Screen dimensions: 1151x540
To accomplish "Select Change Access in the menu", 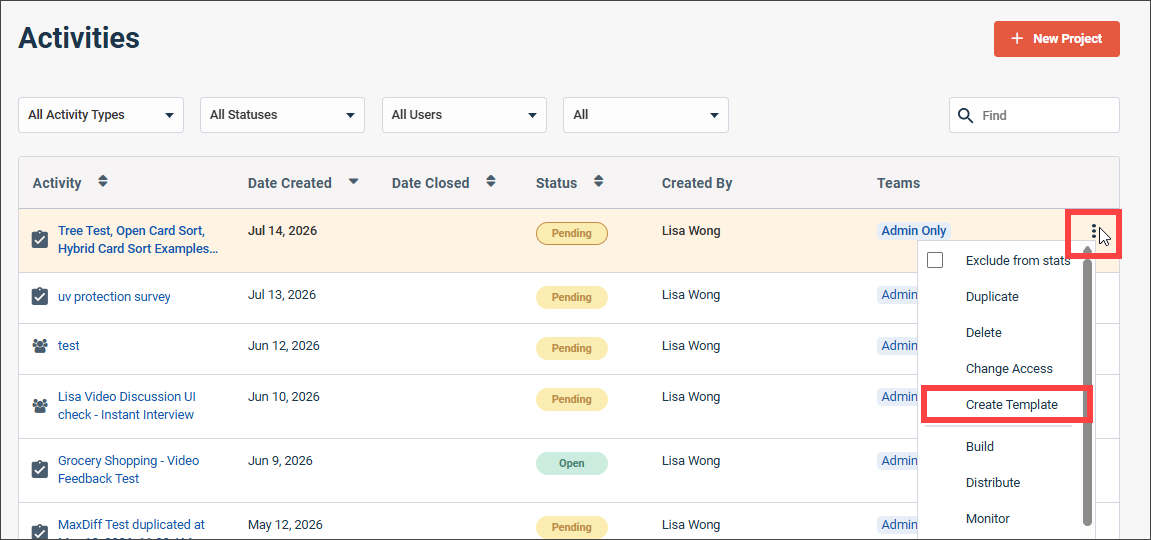I will [x=1009, y=368].
